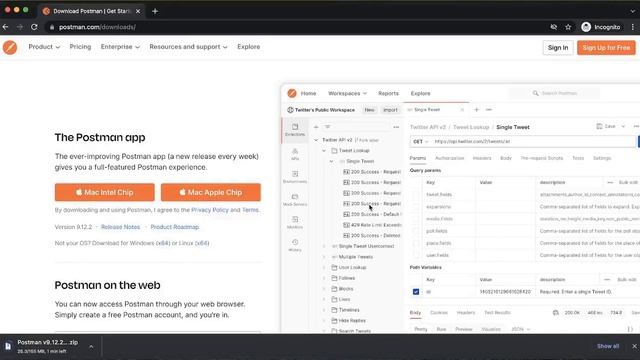Screen dimensions: 640x360
Task: Expand the Enterprise menu
Action: click(x=120, y=47)
